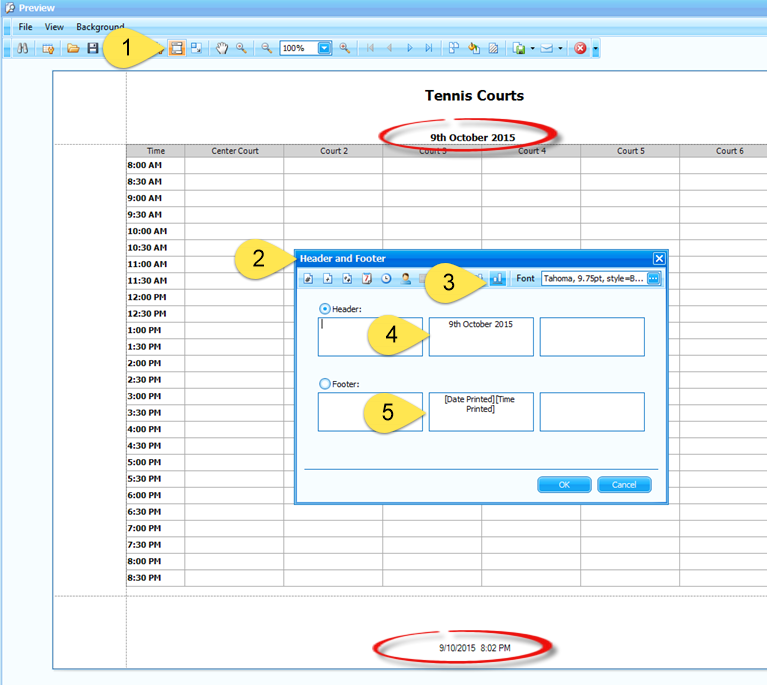Expand the export document dropdown arrow
This screenshot has height=685, width=767.
coord(533,48)
